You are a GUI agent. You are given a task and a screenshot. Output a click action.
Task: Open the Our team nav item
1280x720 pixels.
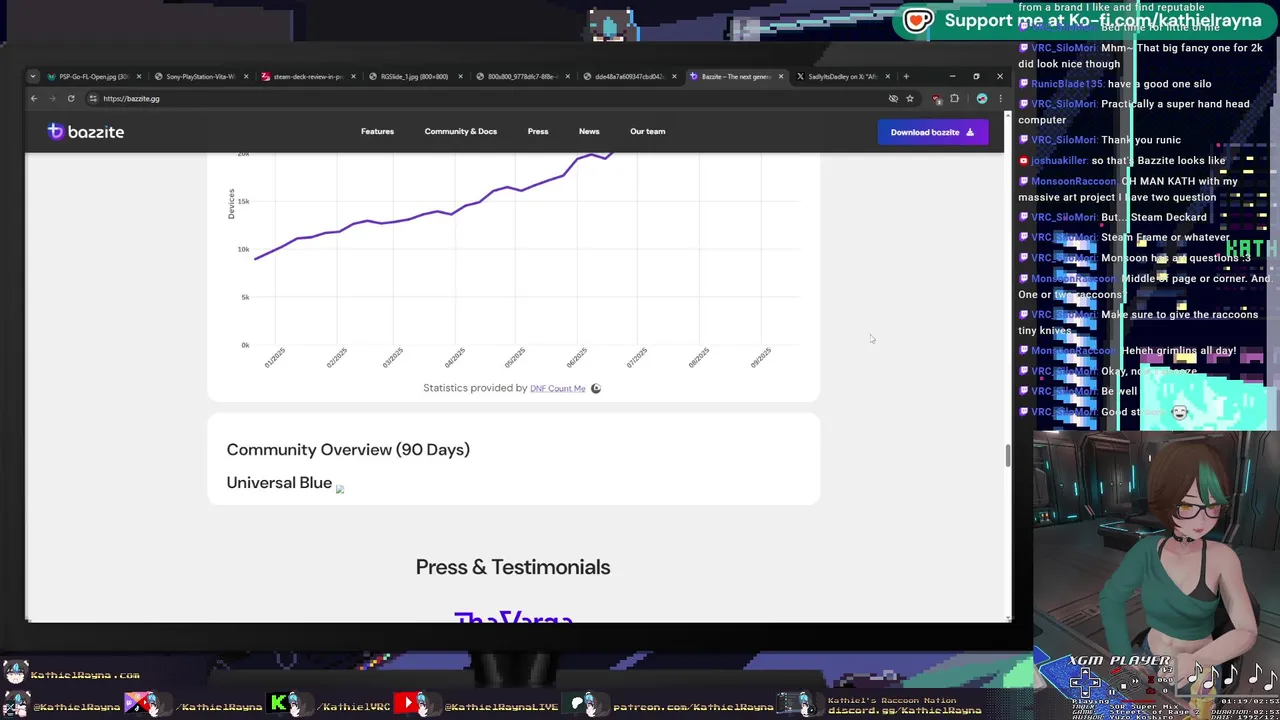[647, 131]
